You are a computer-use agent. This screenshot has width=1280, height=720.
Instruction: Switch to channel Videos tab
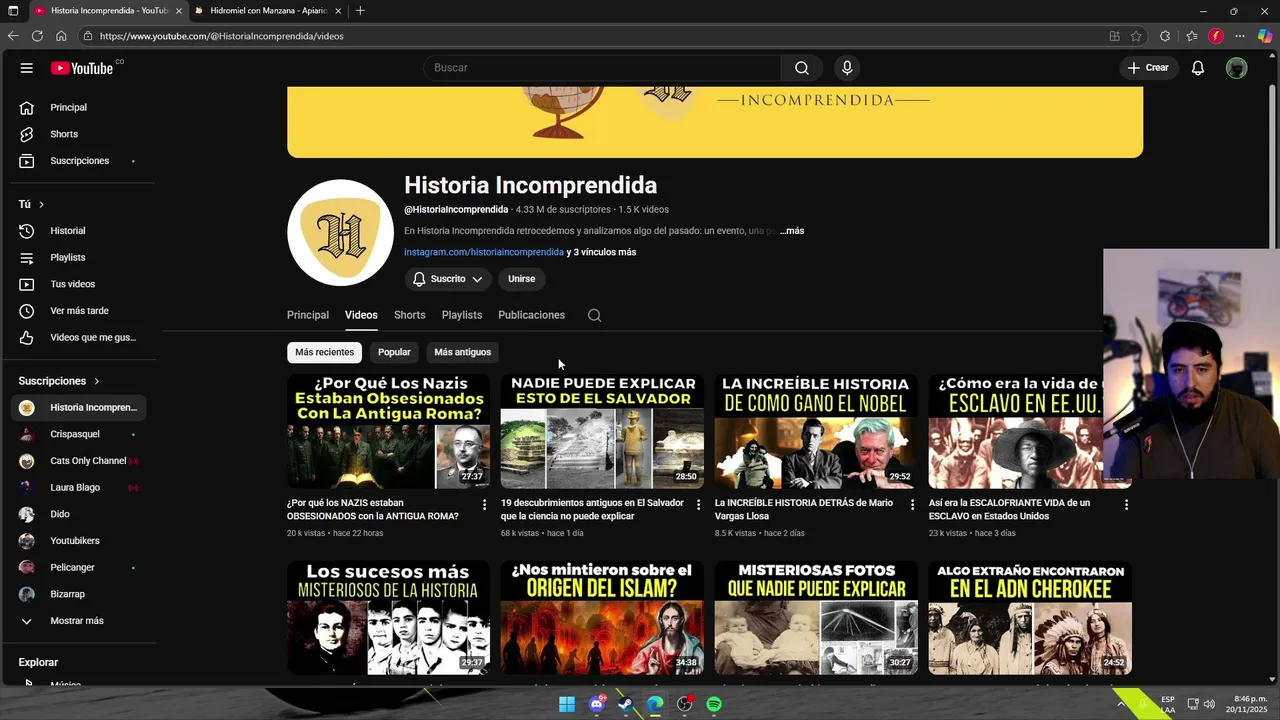(361, 315)
